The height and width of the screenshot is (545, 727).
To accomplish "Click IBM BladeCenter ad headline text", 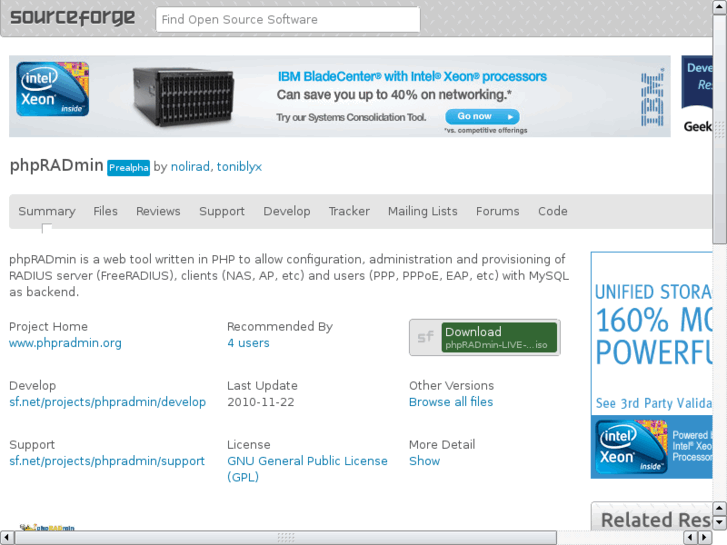I will click(412, 77).
